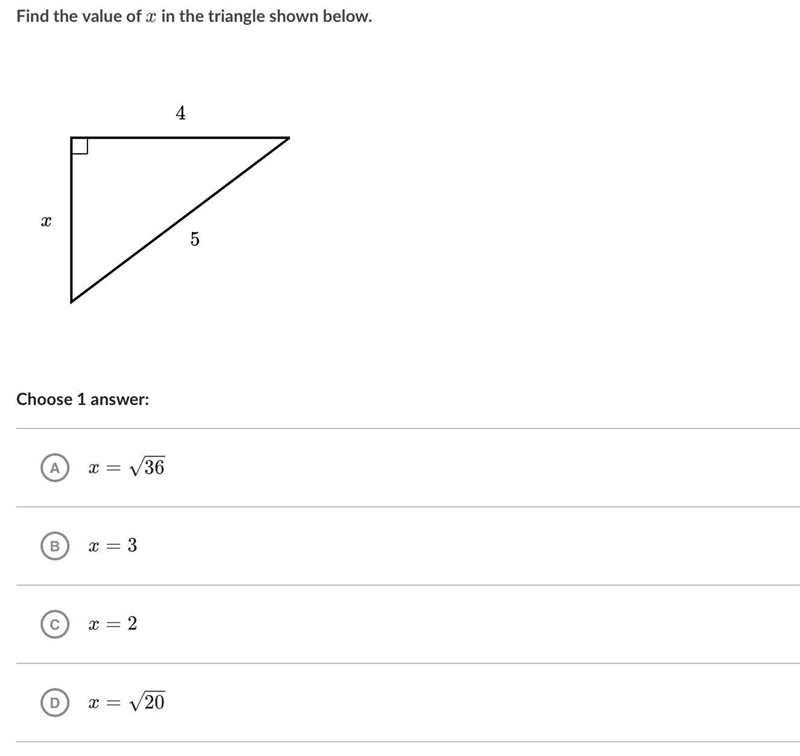Choose the x = √36 answer text

[127, 466]
